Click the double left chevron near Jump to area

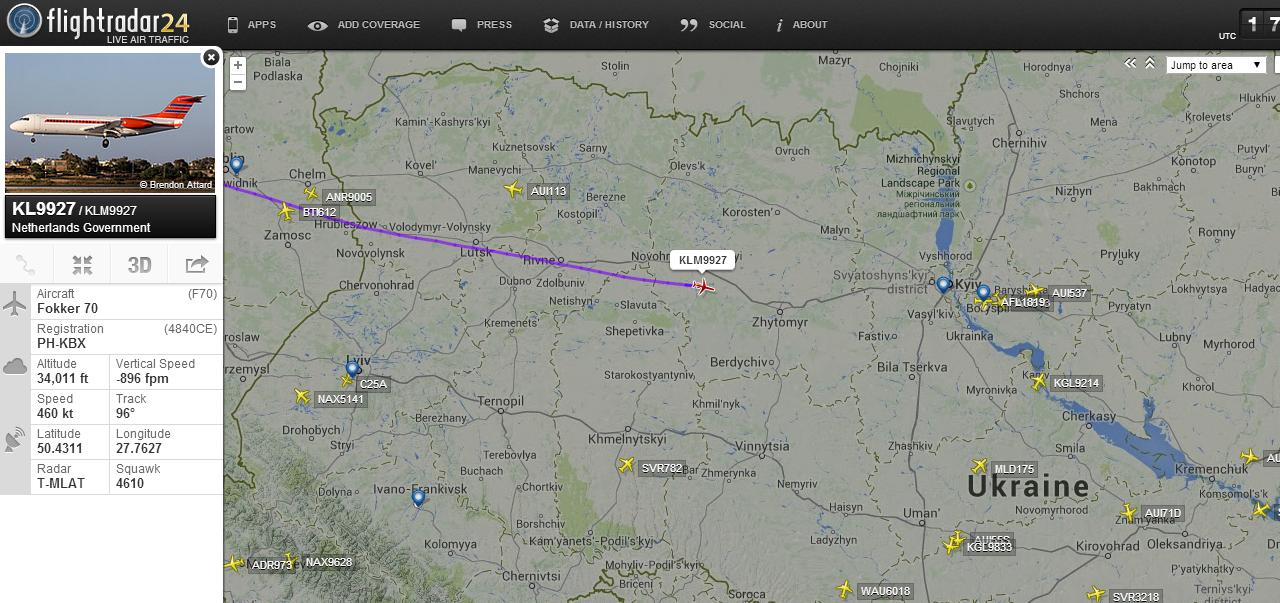[1131, 64]
